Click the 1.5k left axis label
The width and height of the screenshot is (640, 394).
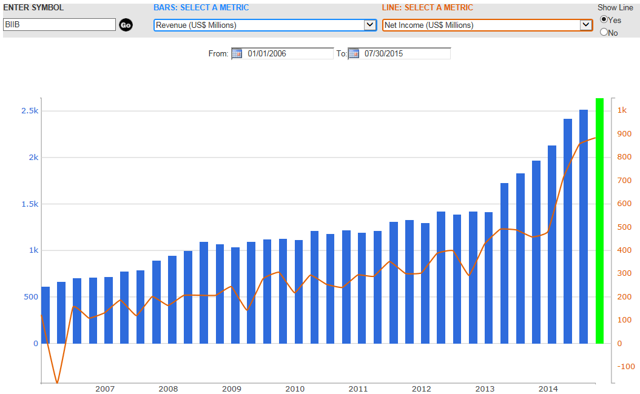[x=30, y=204]
